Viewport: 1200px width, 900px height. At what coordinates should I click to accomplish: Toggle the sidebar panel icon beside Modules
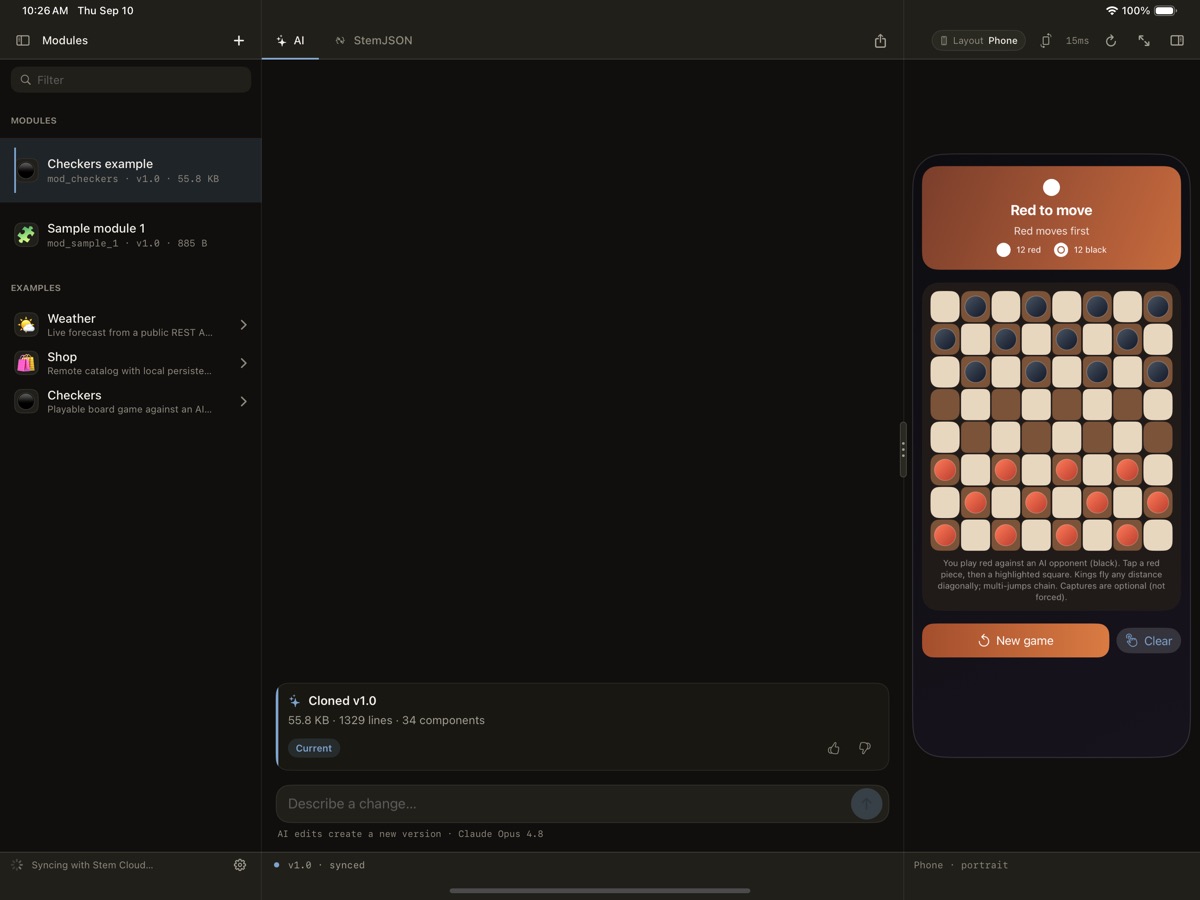click(x=23, y=41)
